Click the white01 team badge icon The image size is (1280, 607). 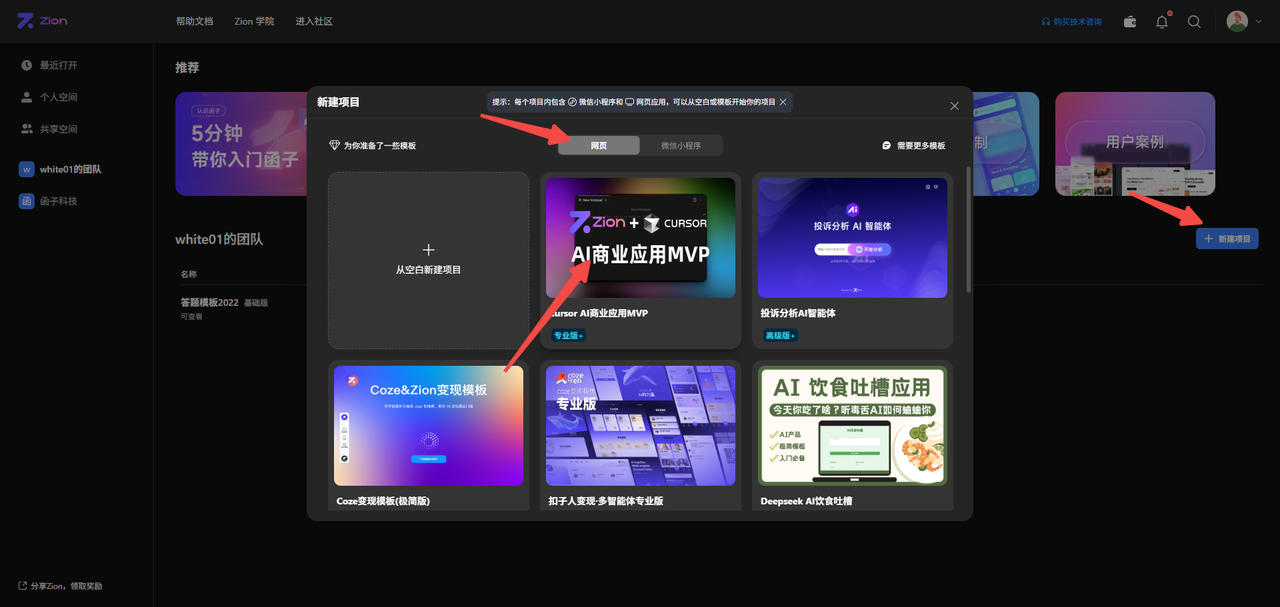[x=27, y=169]
